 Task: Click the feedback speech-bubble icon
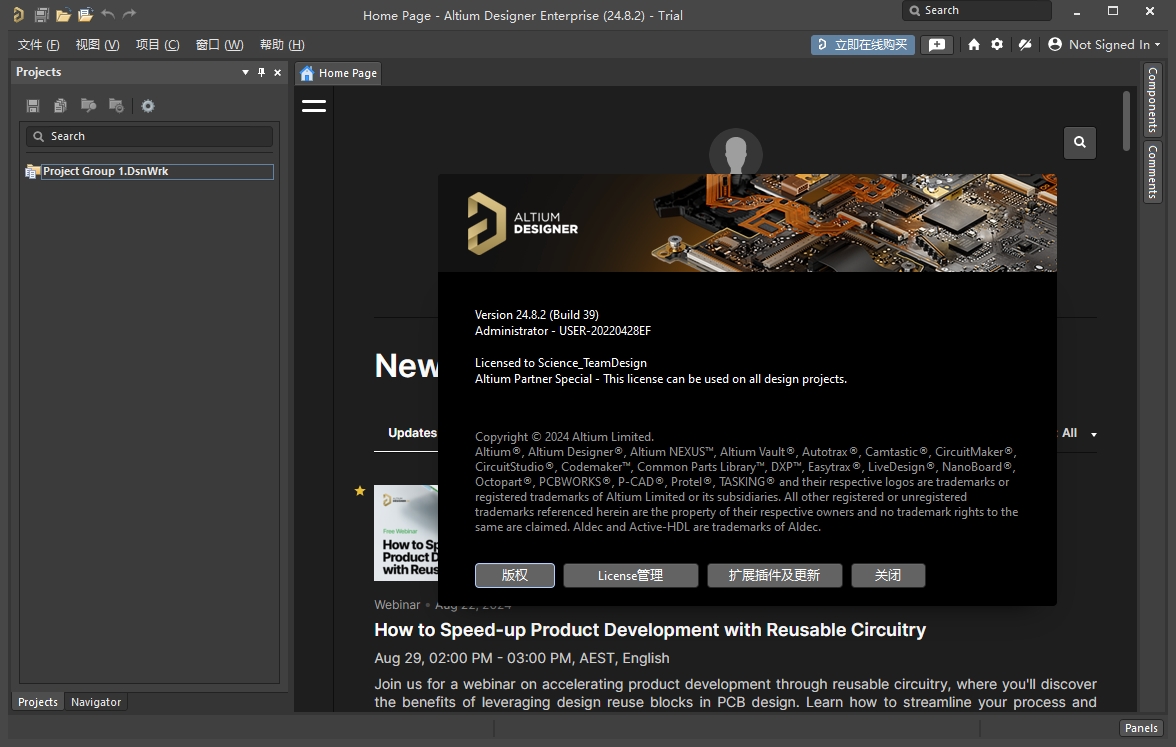pos(936,45)
